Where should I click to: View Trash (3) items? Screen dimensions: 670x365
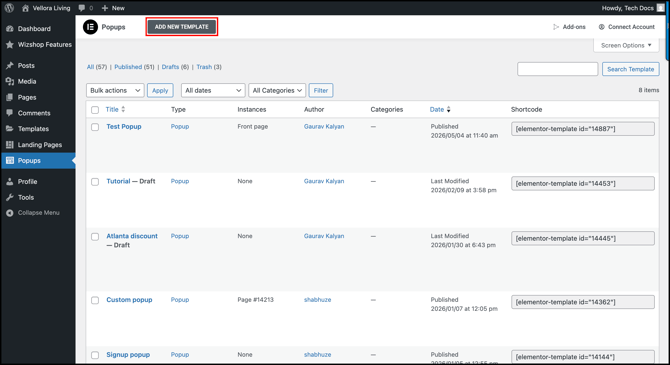tap(209, 67)
